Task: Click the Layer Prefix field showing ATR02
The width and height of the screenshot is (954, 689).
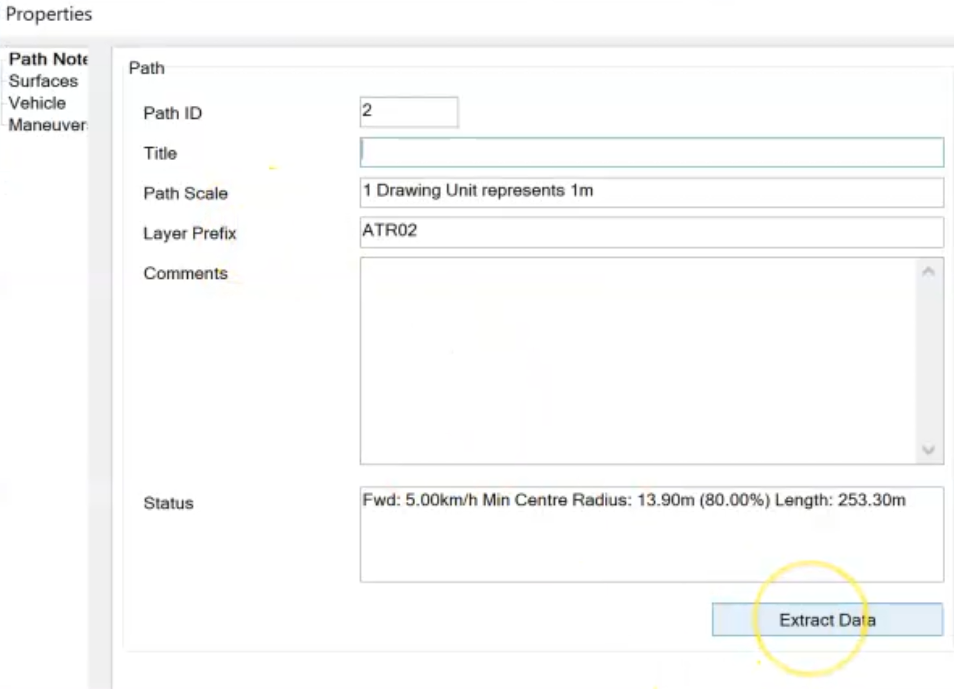Action: (651, 232)
